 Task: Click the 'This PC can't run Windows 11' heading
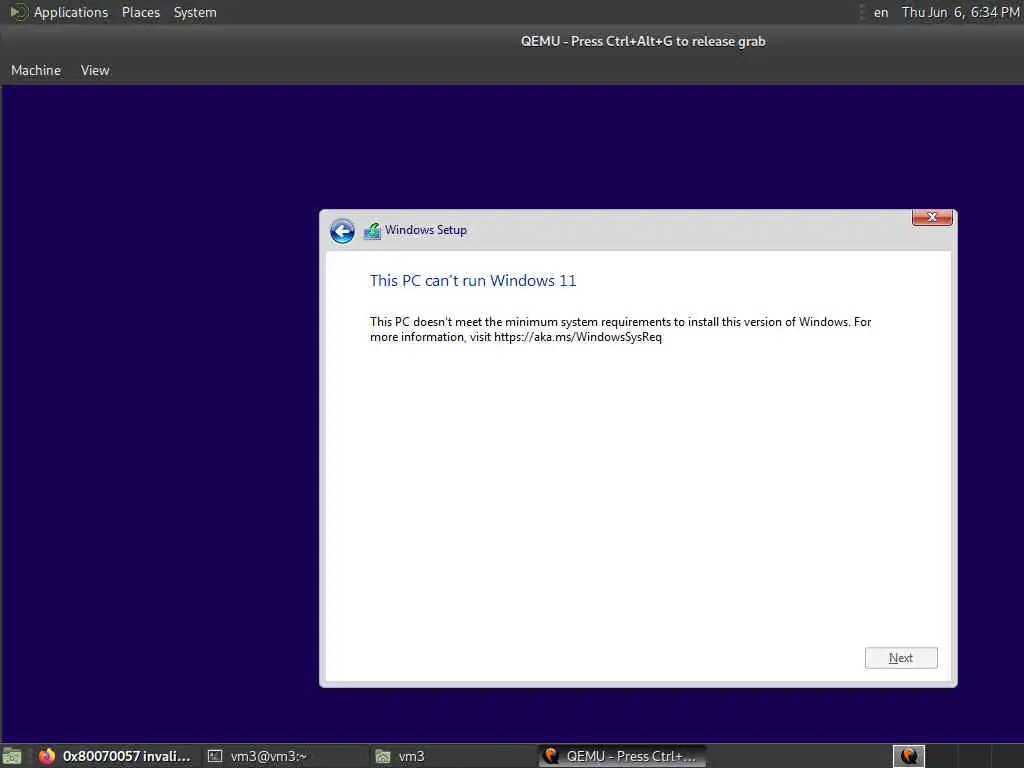pyautogui.click(x=473, y=281)
